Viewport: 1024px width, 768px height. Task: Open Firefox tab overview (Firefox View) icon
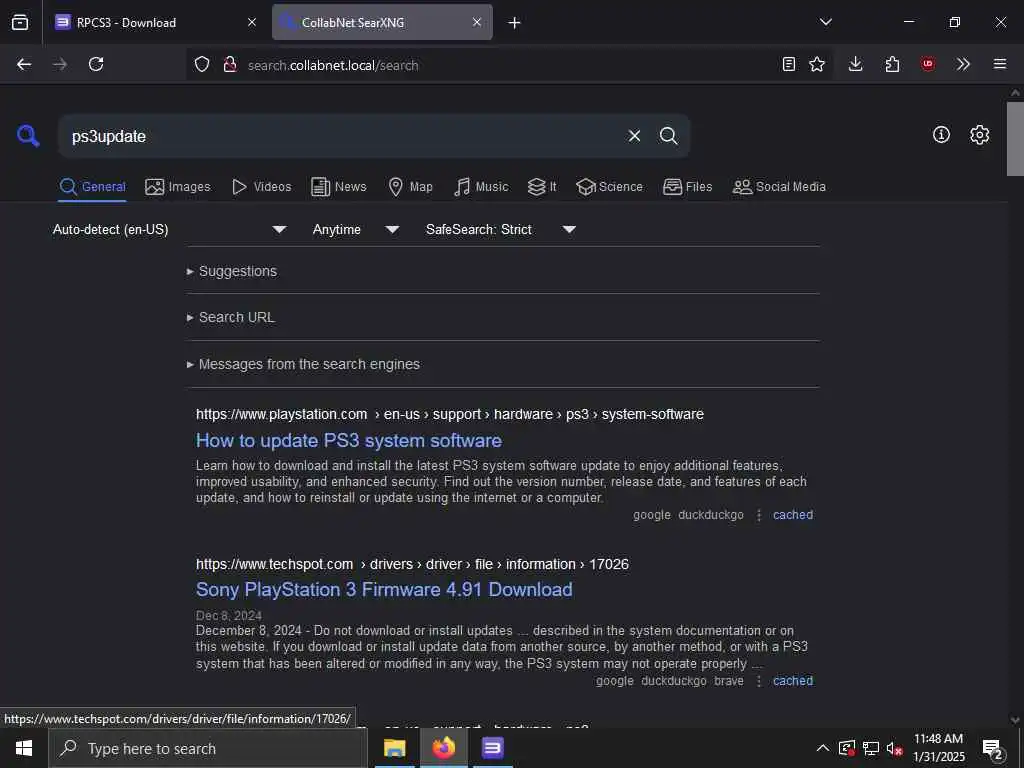[x=20, y=22]
